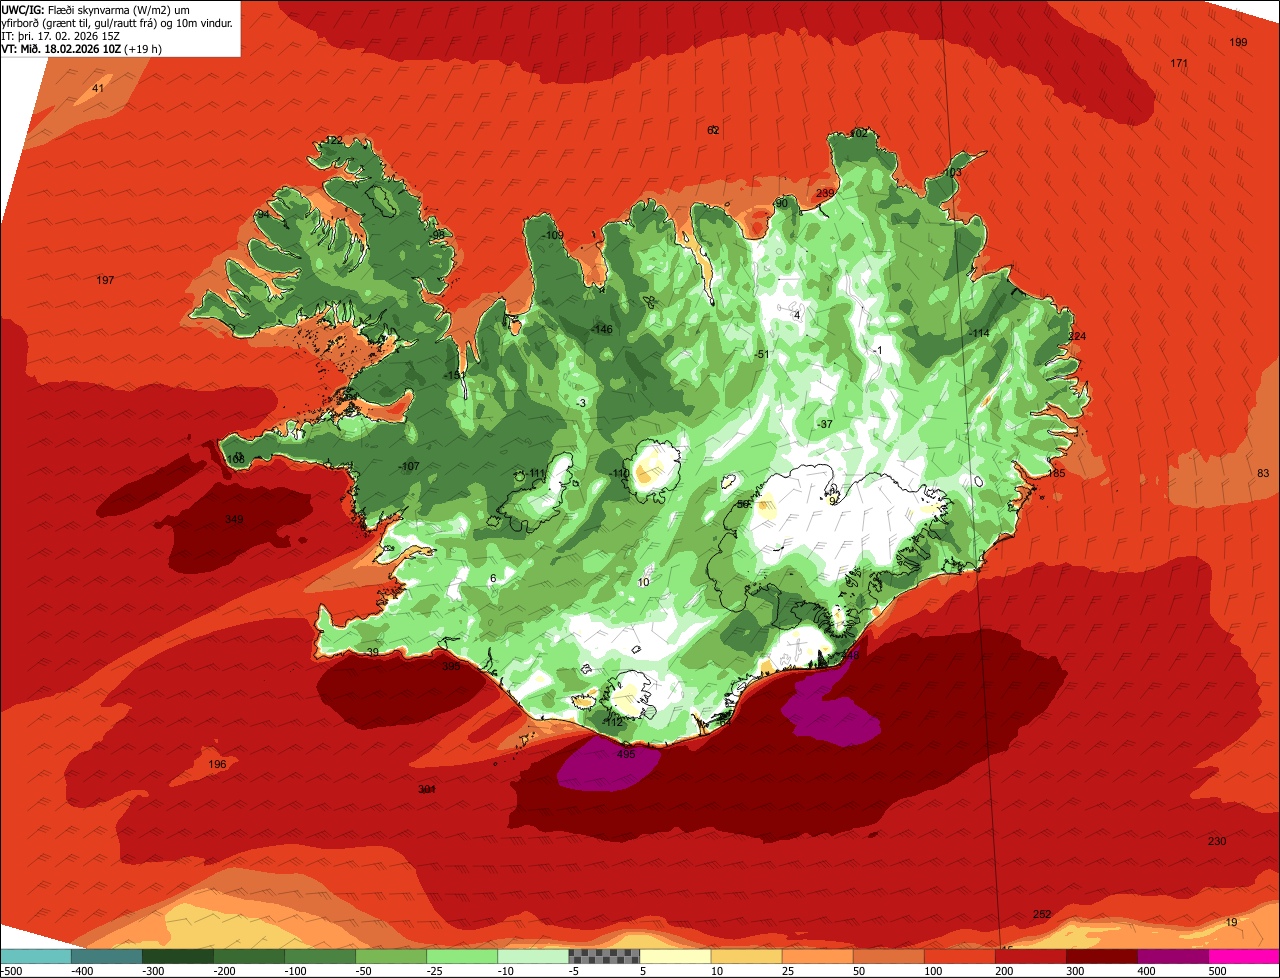
Task: Click the map value 171
Action: (1179, 64)
